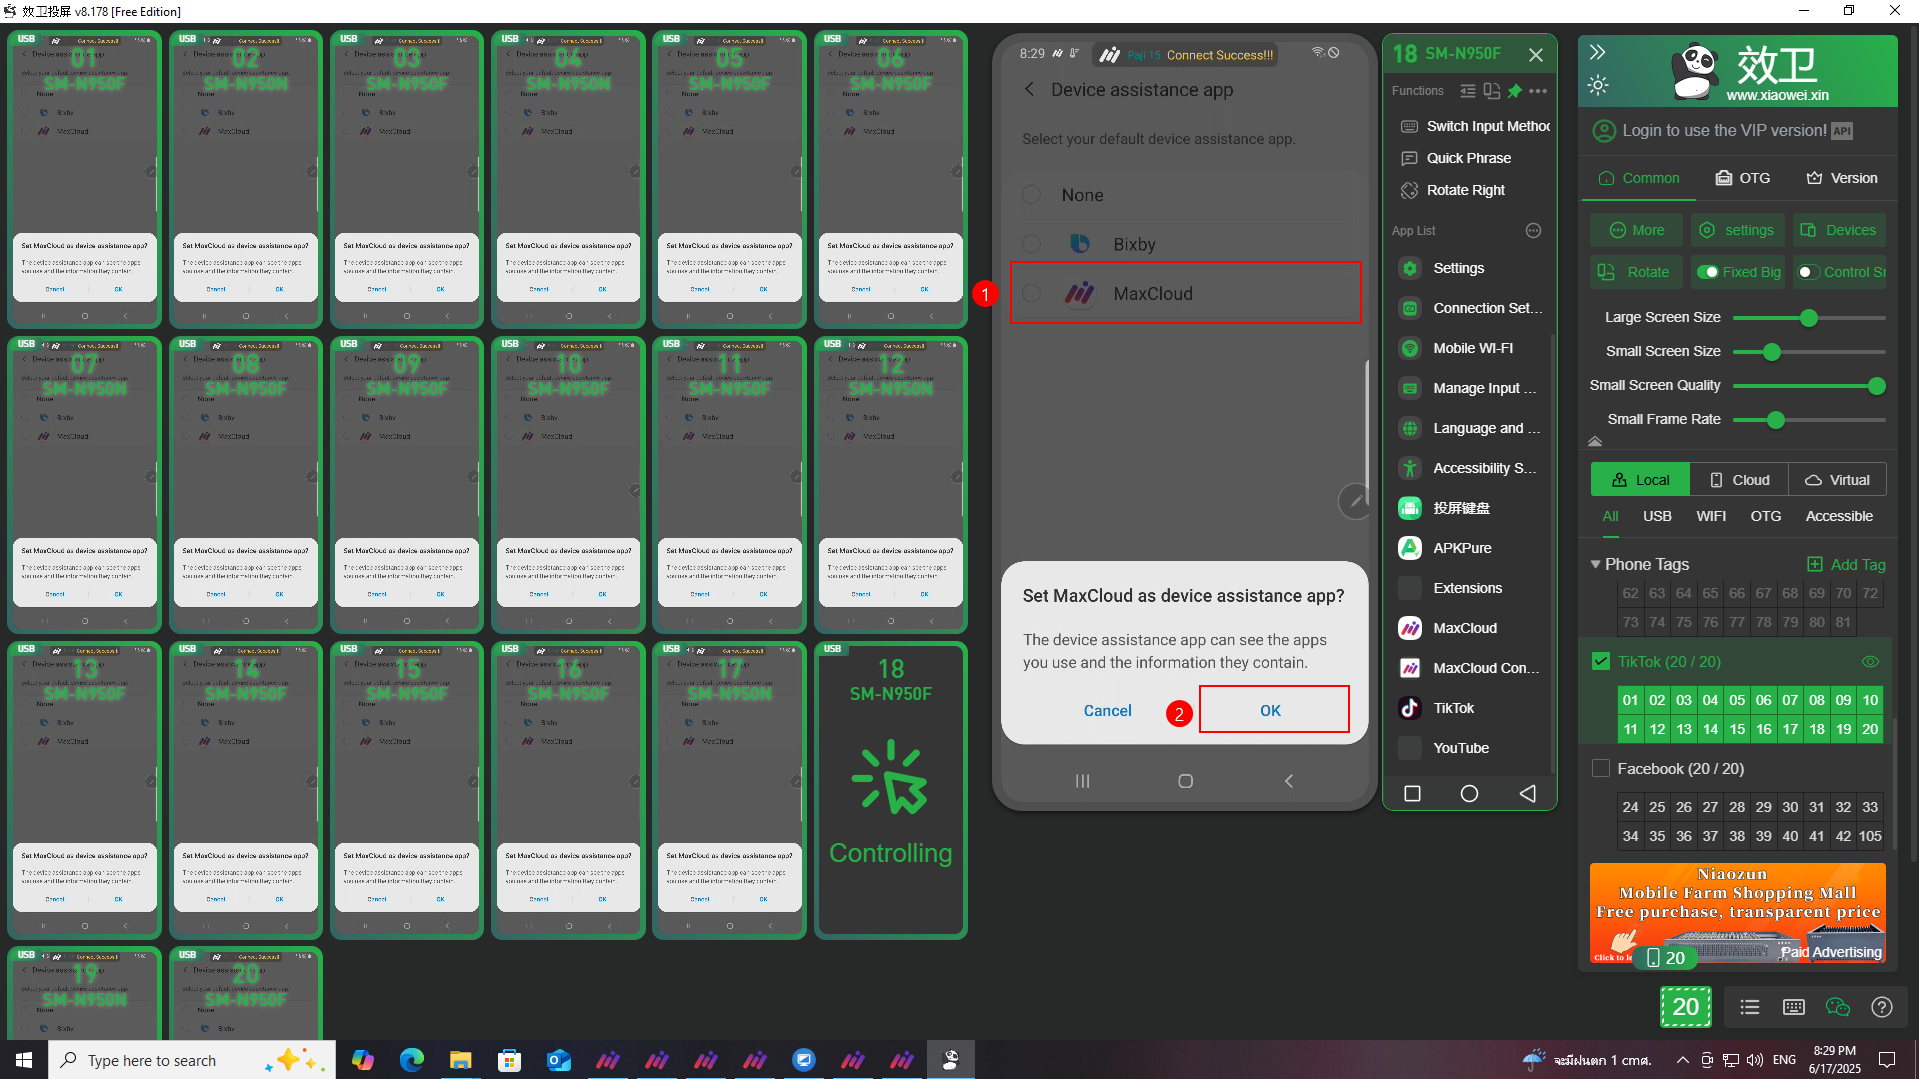Switch to the Version tab
The width and height of the screenshot is (1919, 1079).
[1842, 178]
